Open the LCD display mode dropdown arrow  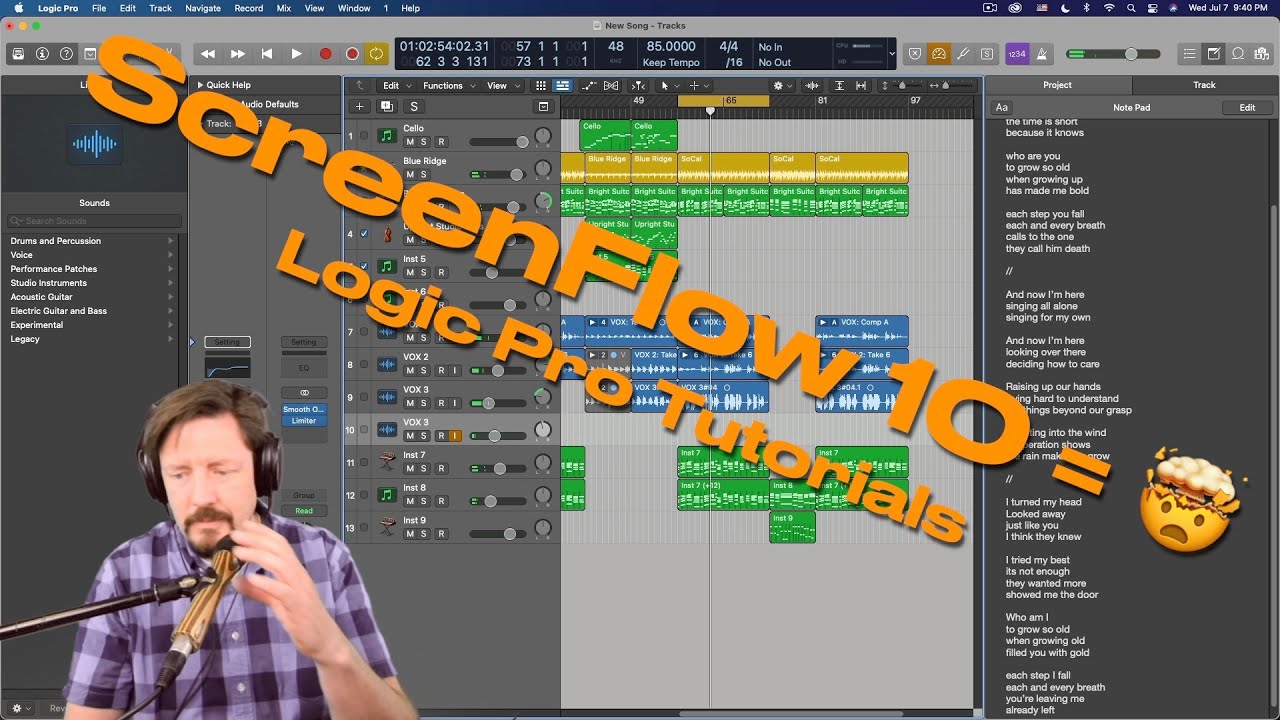[892, 54]
